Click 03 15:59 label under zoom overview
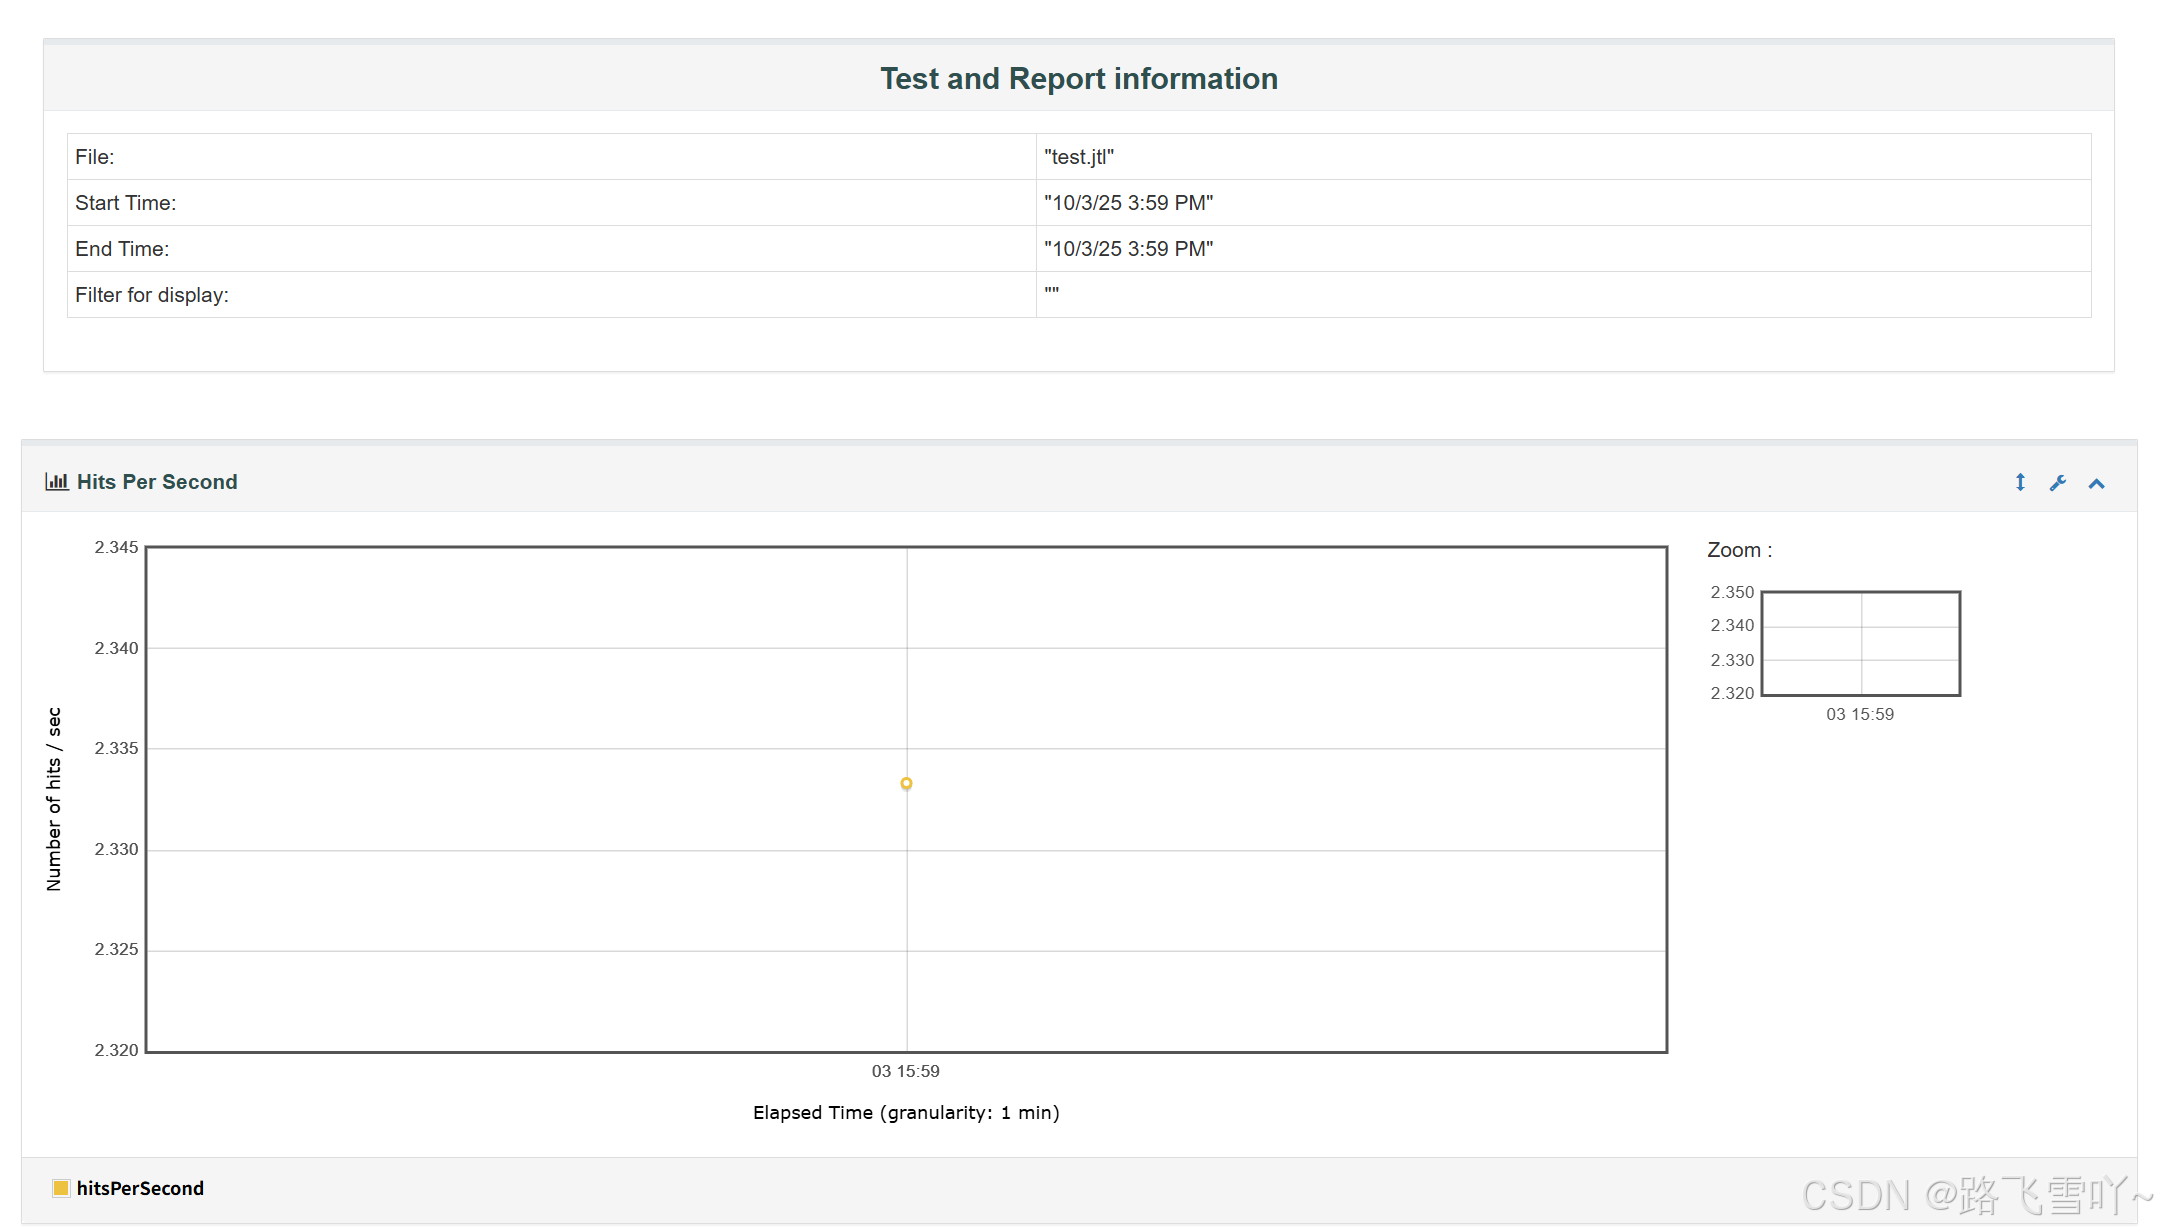Image resolution: width=2159 pixels, height=1232 pixels. click(1860, 714)
